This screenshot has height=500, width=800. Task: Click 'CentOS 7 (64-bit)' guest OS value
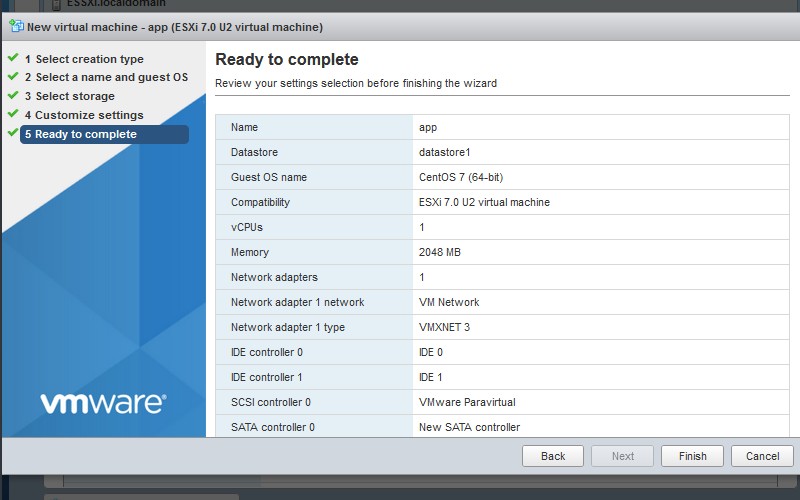coord(461,177)
